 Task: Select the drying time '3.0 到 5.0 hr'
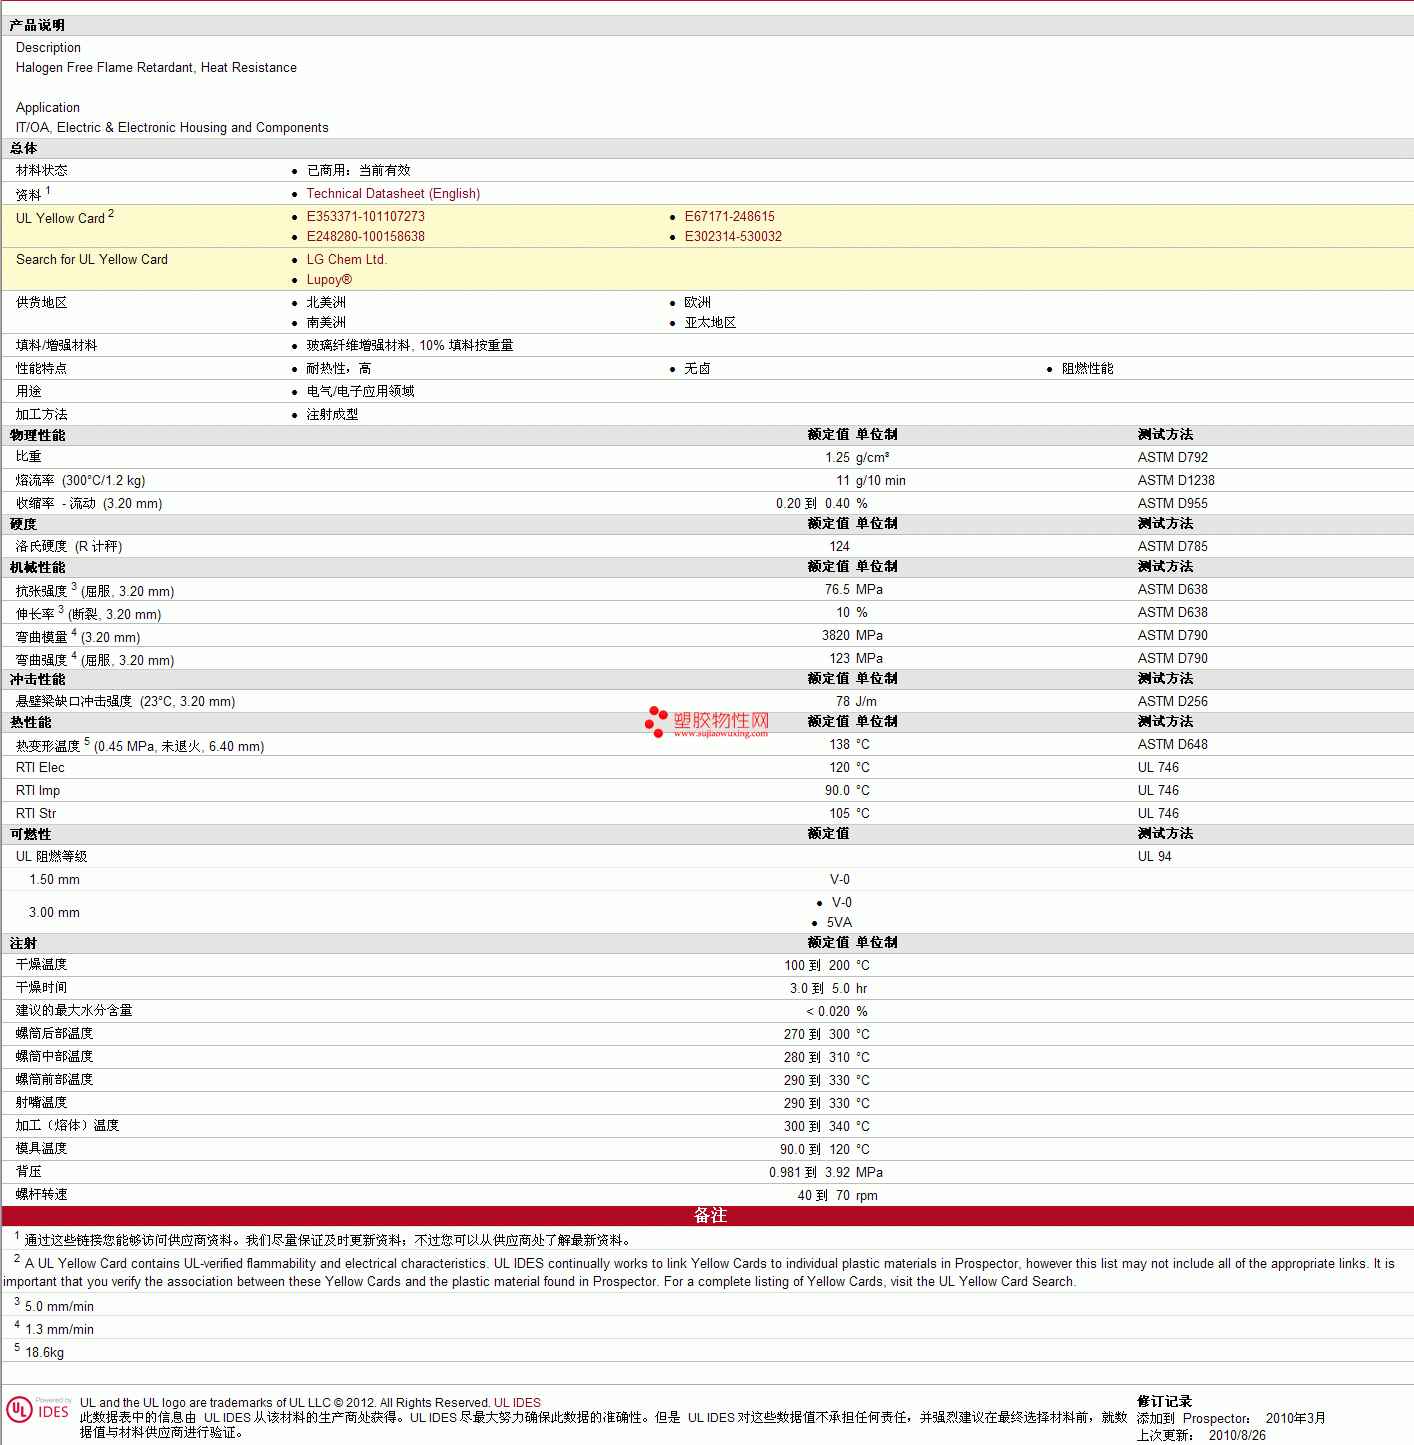[829, 989]
